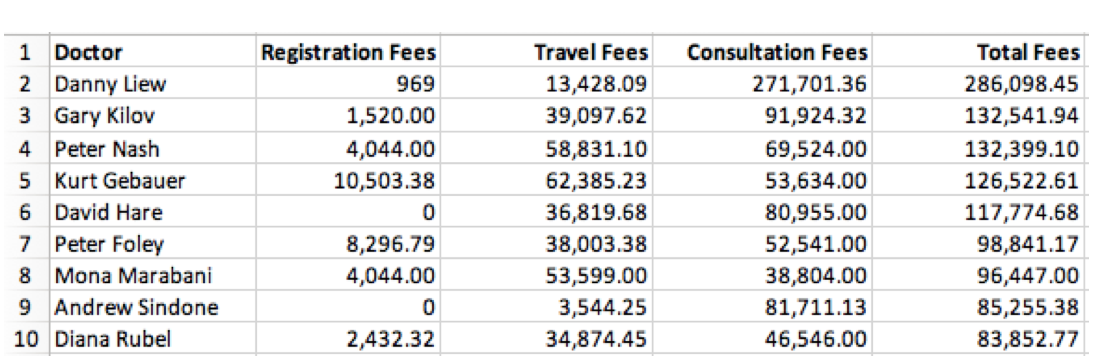
Task: Click the Danny Liew name cell
Action: (151, 84)
